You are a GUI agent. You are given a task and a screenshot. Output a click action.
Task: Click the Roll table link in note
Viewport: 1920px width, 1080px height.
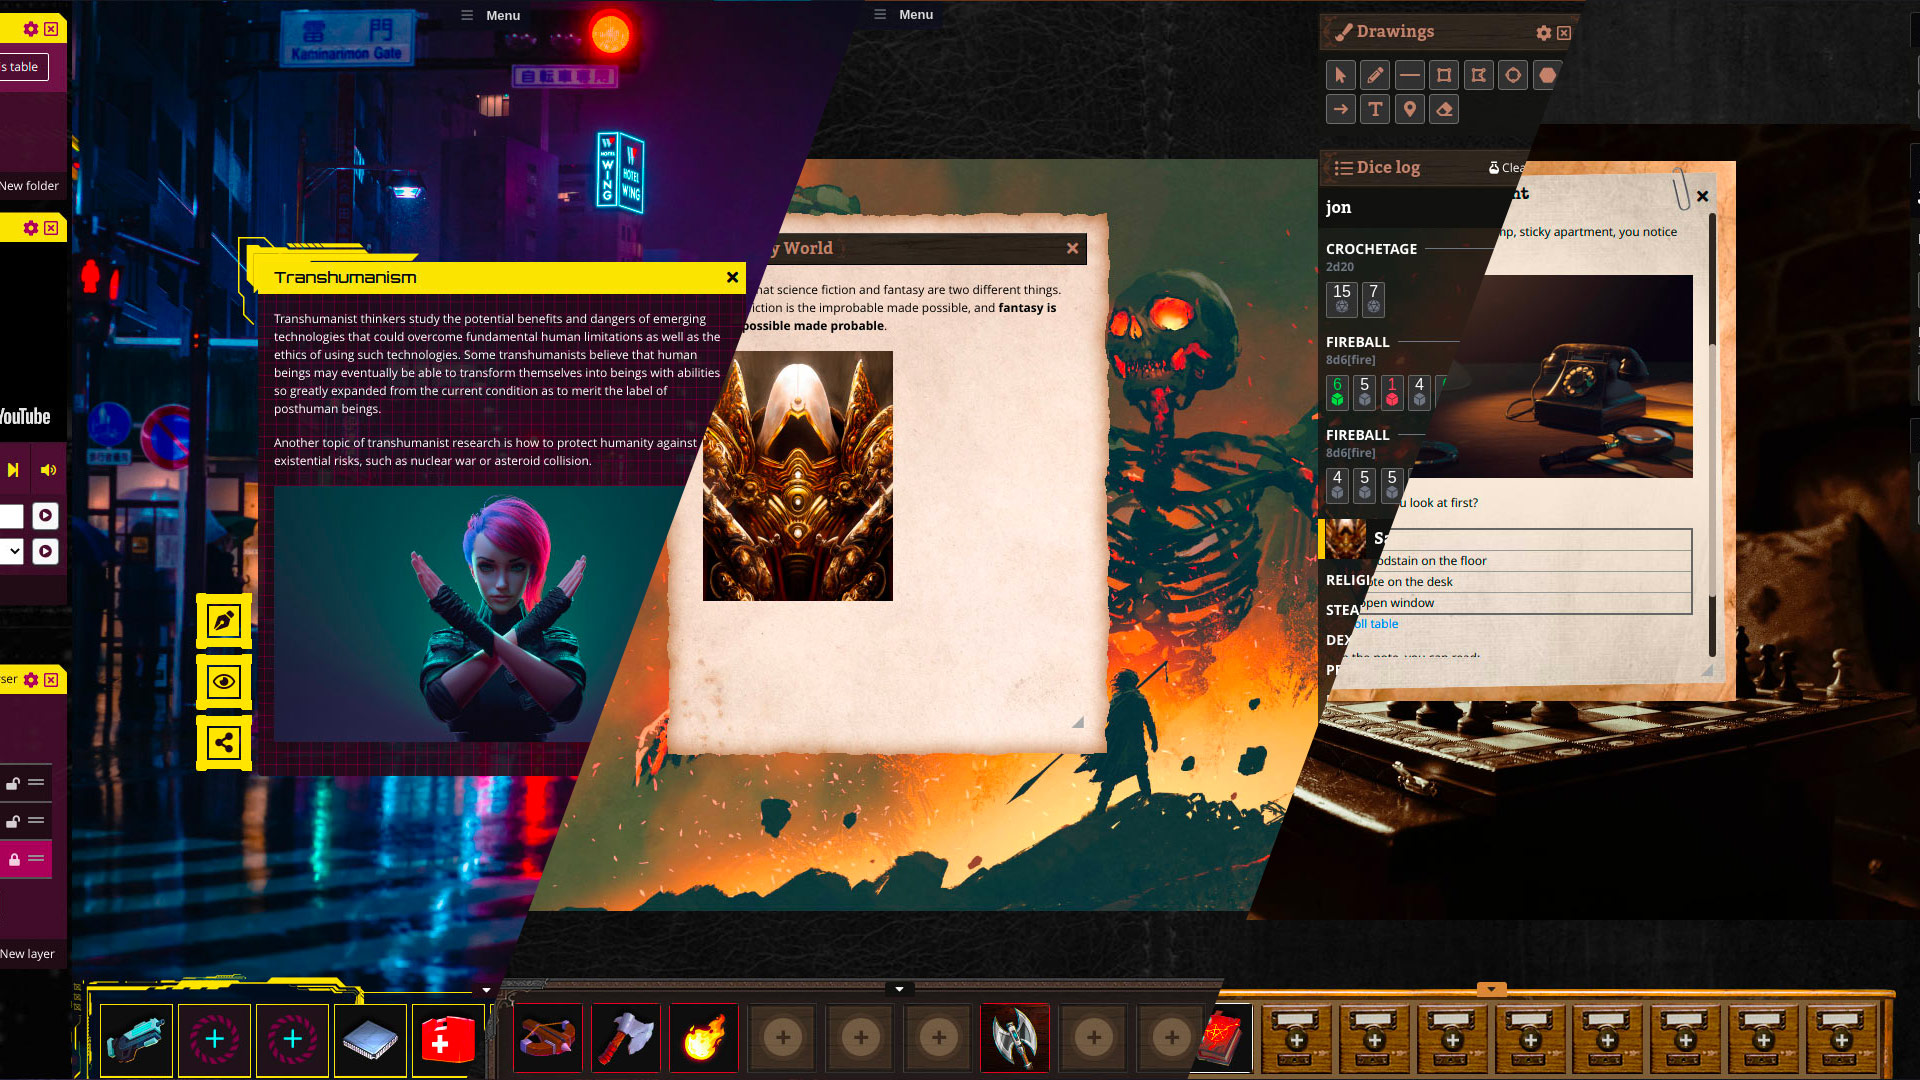pyautogui.click(x=1378, y=624)
